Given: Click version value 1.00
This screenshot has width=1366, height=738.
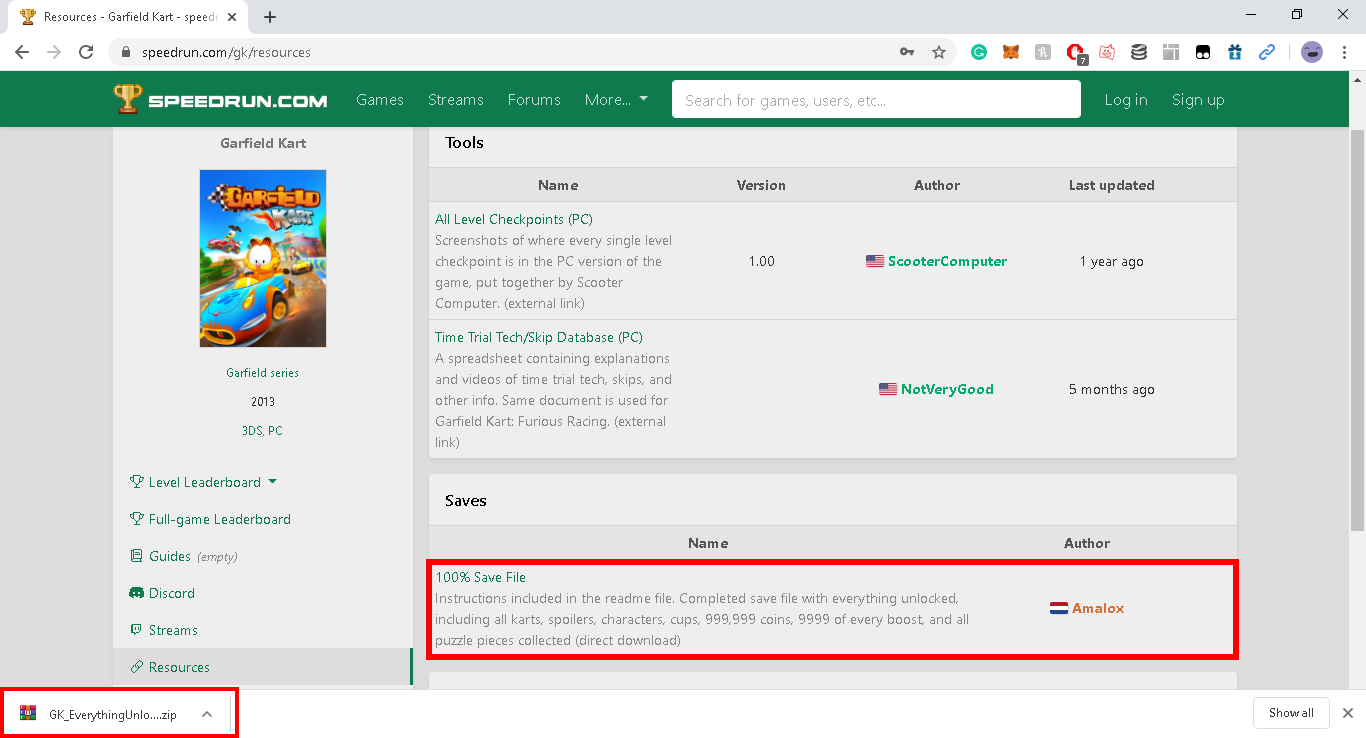Looking at the screenshot, I should coord(761,261).
